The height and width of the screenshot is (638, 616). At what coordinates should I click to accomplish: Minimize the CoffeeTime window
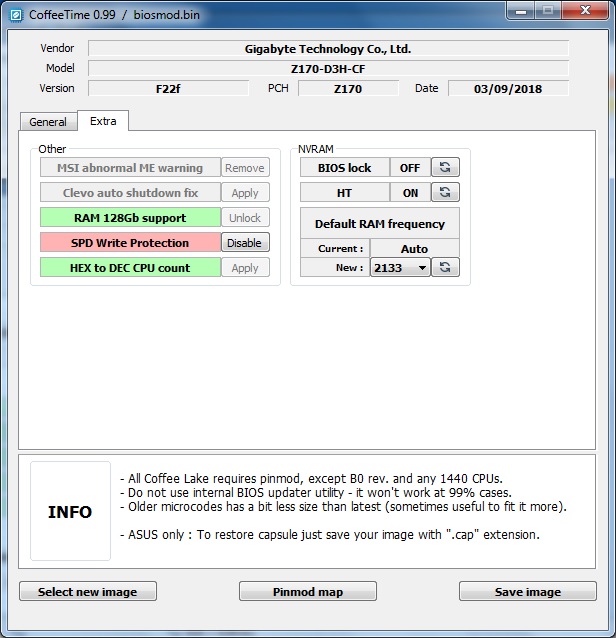521,11
